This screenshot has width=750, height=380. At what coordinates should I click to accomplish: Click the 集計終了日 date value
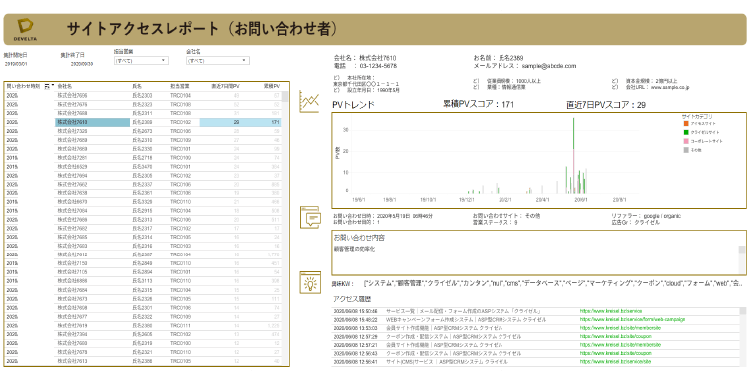tap(82, 64)
